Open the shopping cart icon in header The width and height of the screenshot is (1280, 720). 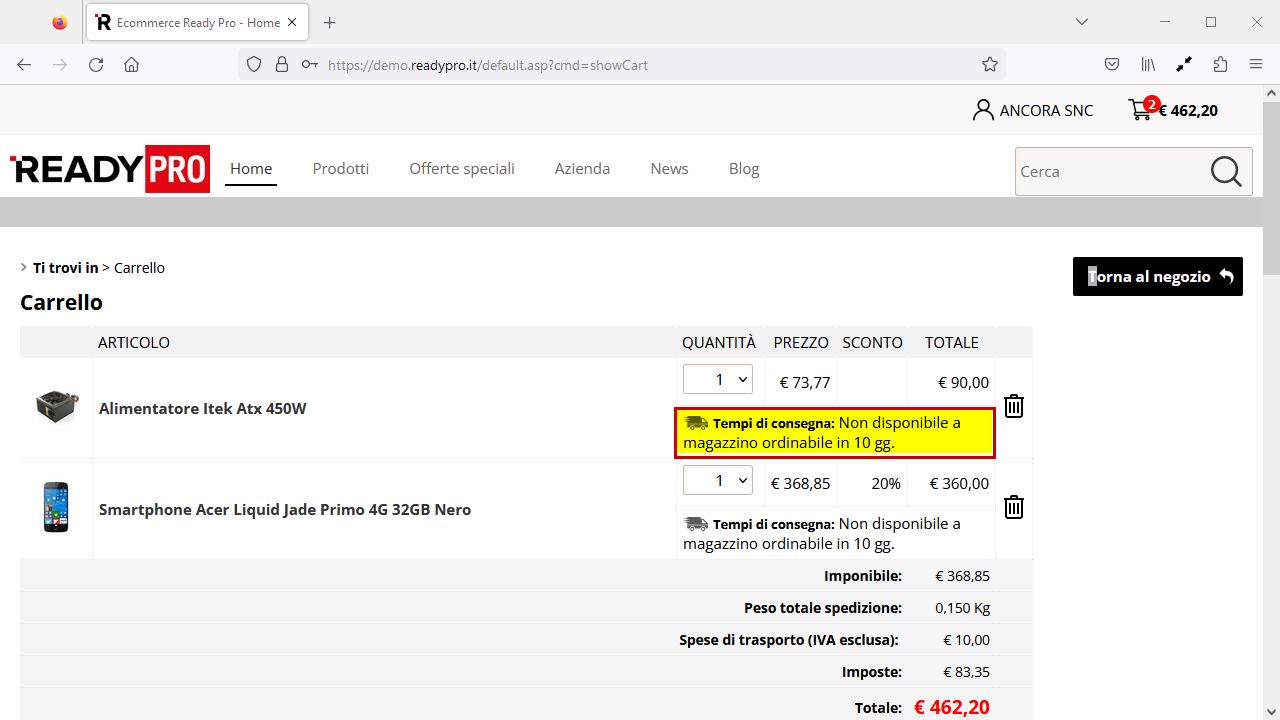pyautogui.click(x=1141, y=110)
